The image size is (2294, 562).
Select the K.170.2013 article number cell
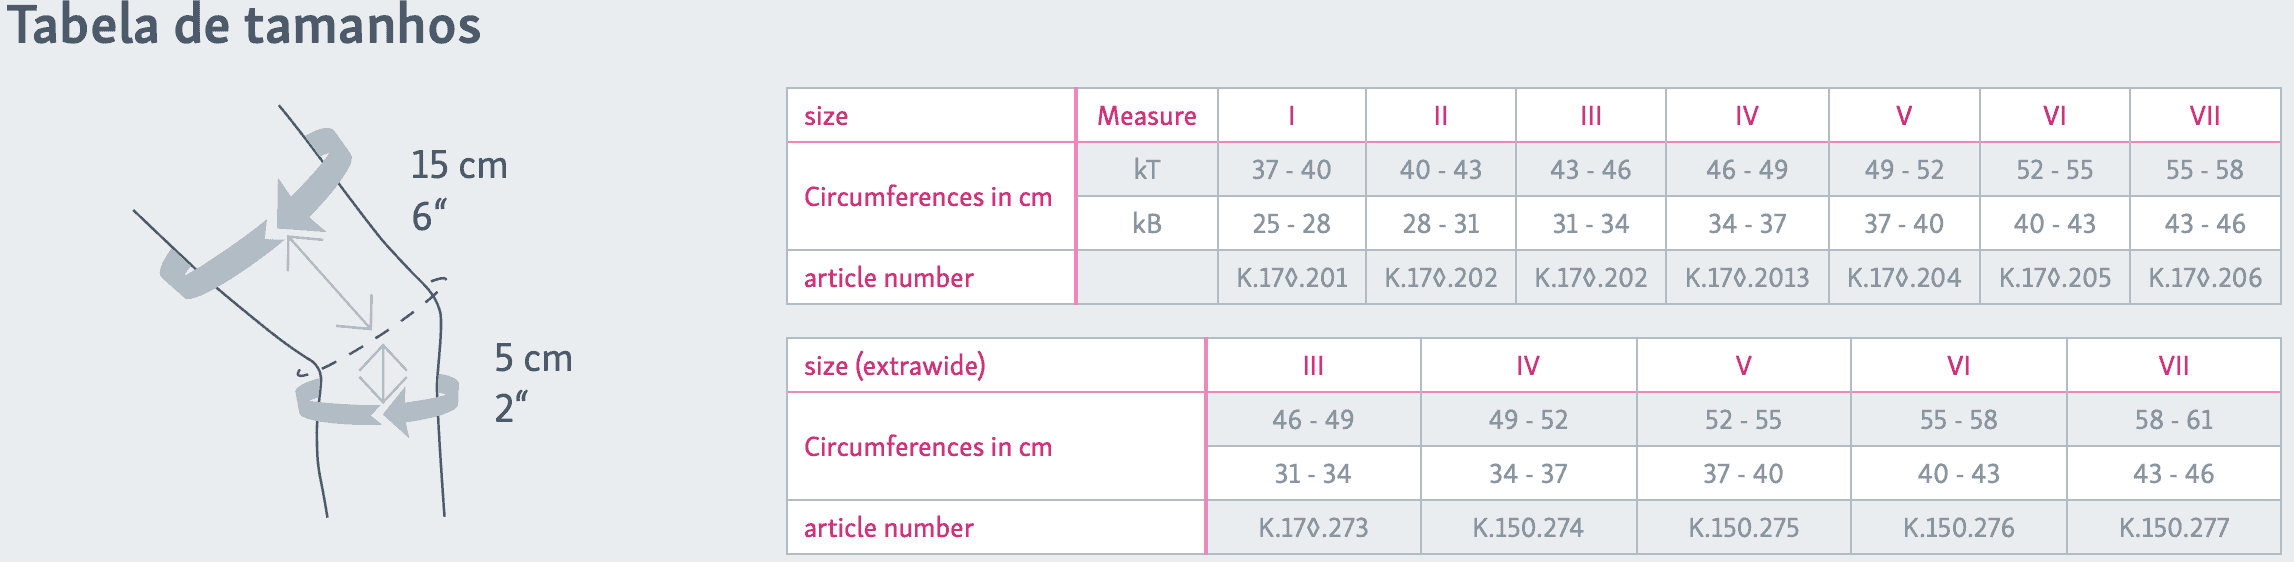tap(1746, 278)
